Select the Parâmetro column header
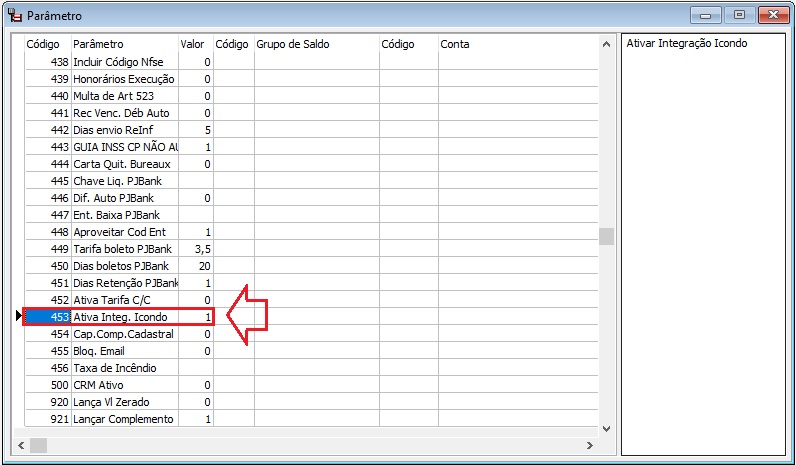 click(124, 45)
